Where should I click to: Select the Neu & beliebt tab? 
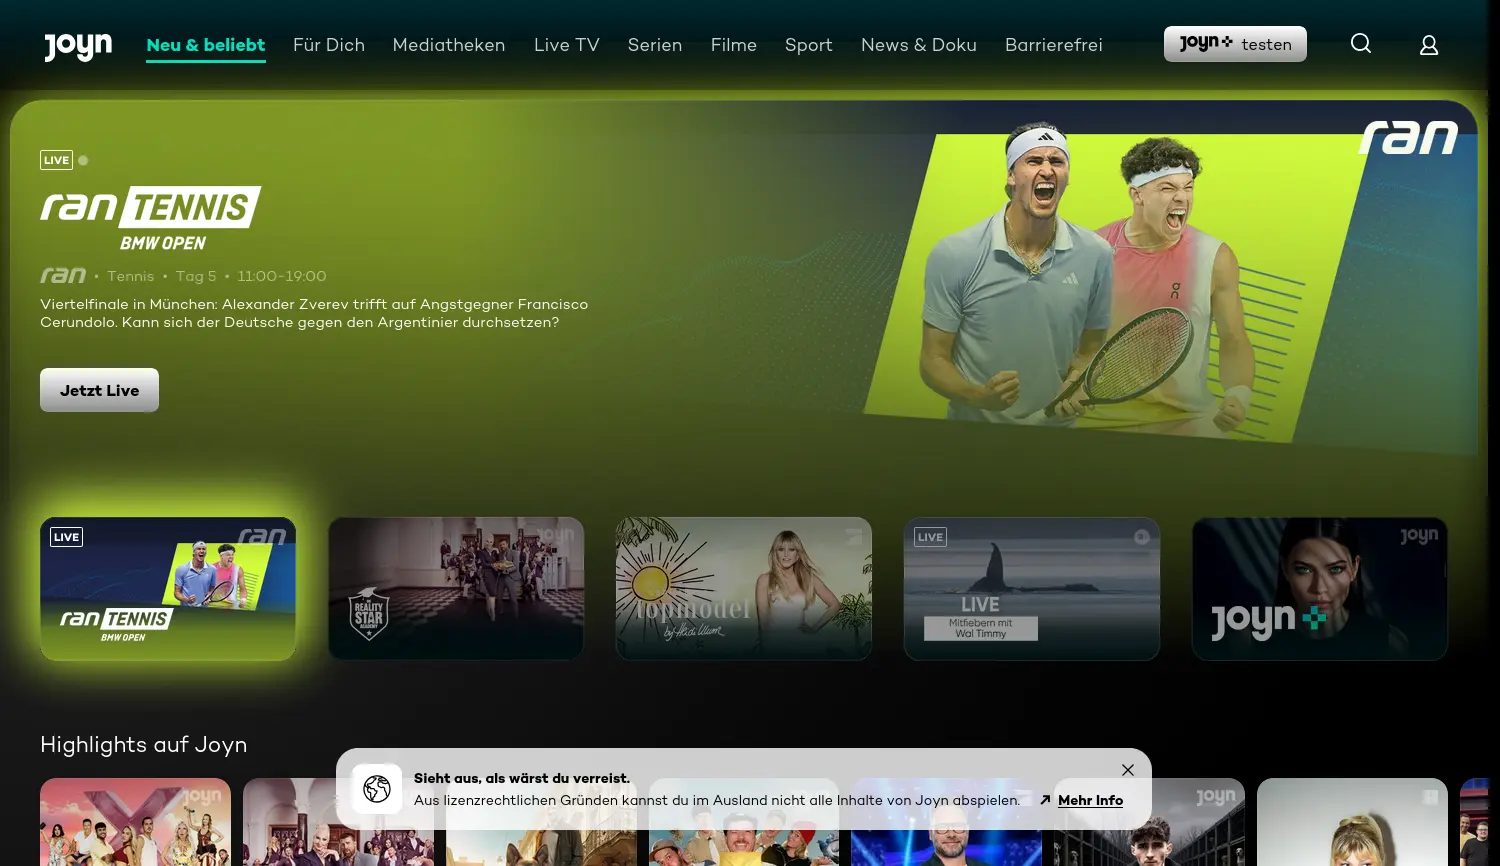click(x=206, y=45)
